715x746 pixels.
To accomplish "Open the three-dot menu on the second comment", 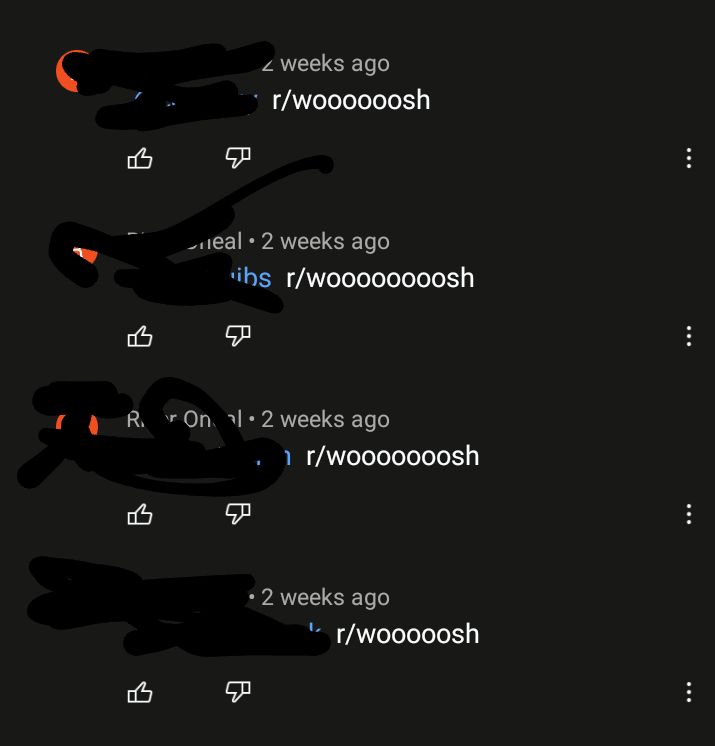I will click(x=689, y=336).
